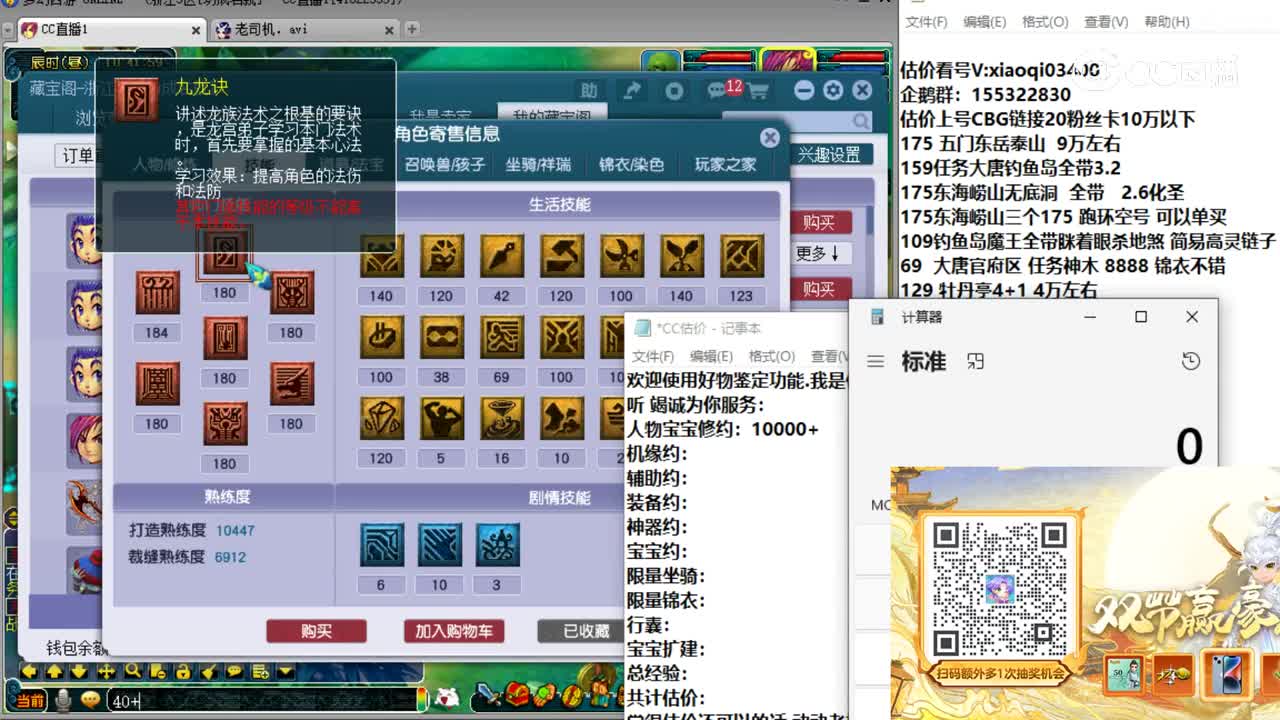Click the throwing dart life skill icon level 42
1280x720 pixels.
(501, 257)
